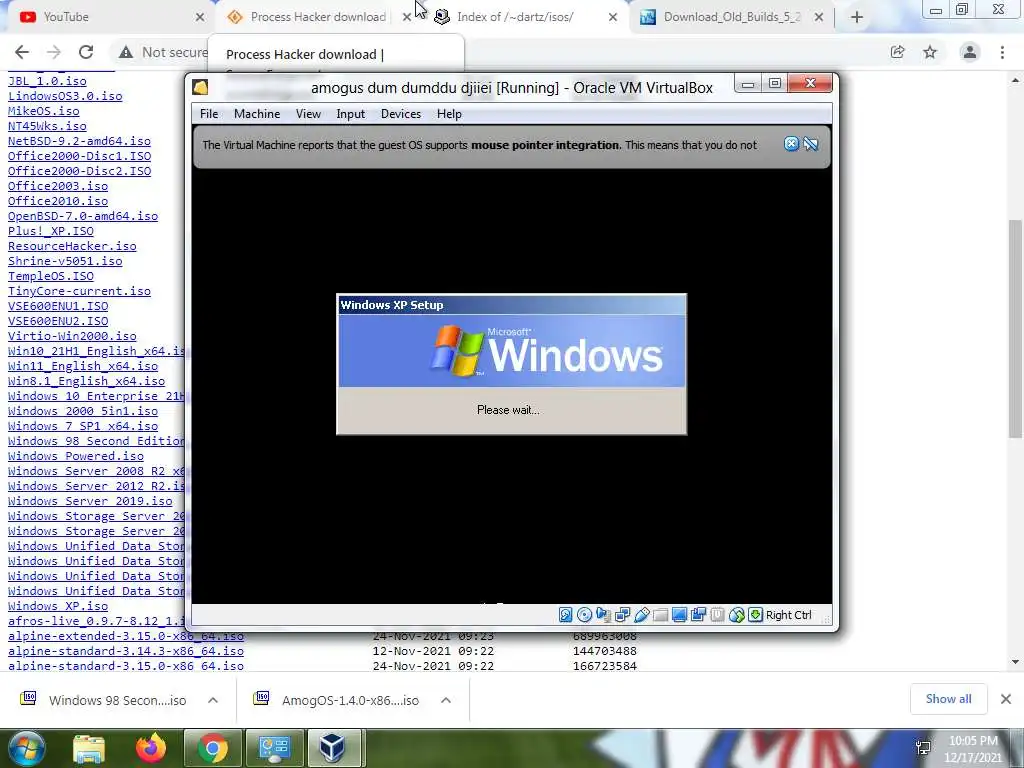Click the alpine-standard-3.14.3-x86_64.iso link
The height and width of the screenshot is (768, 1024).
[126, 650]
